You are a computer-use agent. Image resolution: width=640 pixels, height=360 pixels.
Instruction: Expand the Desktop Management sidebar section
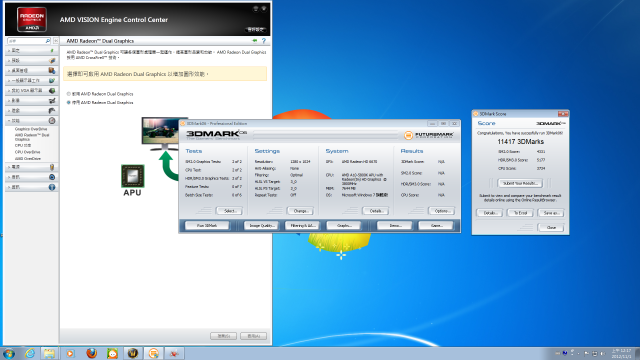point(31,71)
